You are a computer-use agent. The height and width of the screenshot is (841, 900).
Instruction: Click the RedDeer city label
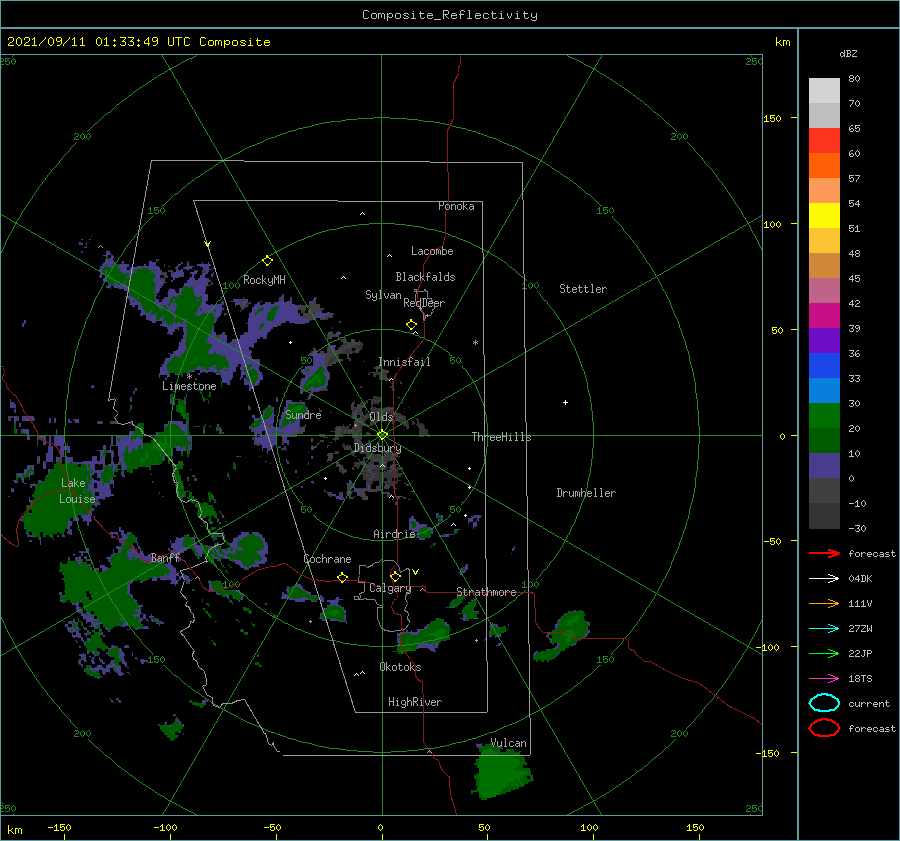(x=424, y=303)
